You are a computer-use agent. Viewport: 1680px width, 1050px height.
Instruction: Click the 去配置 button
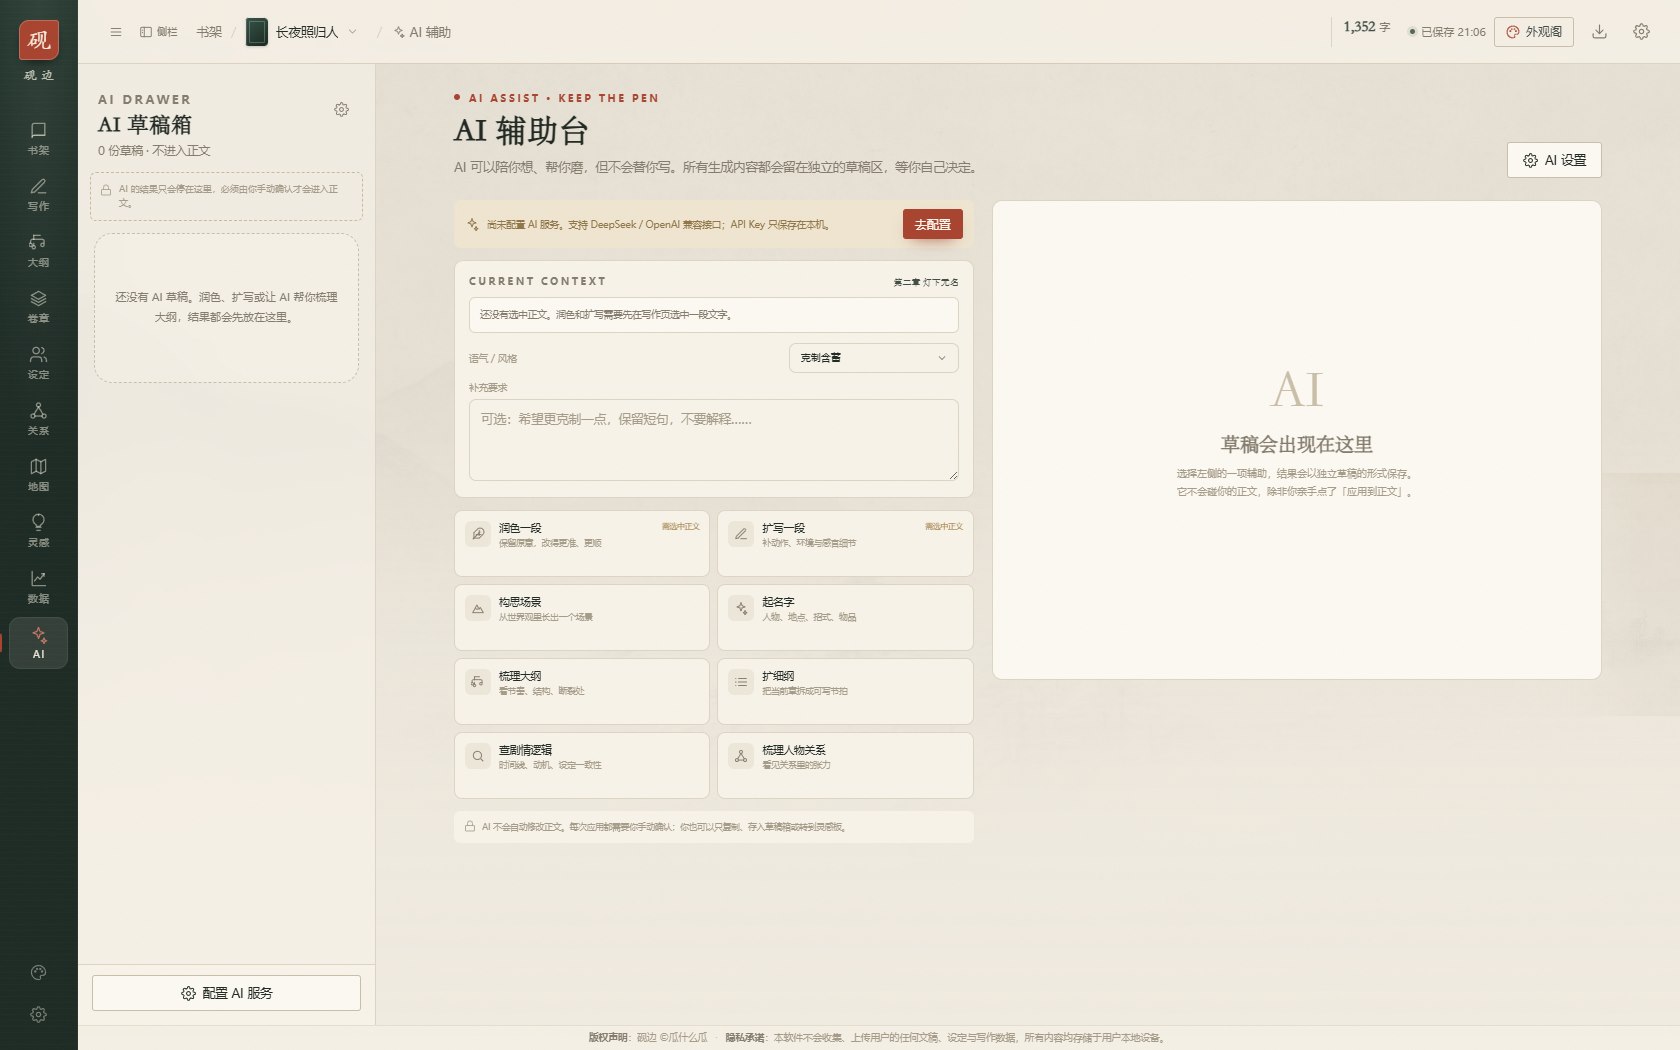(x=932, y=224)
